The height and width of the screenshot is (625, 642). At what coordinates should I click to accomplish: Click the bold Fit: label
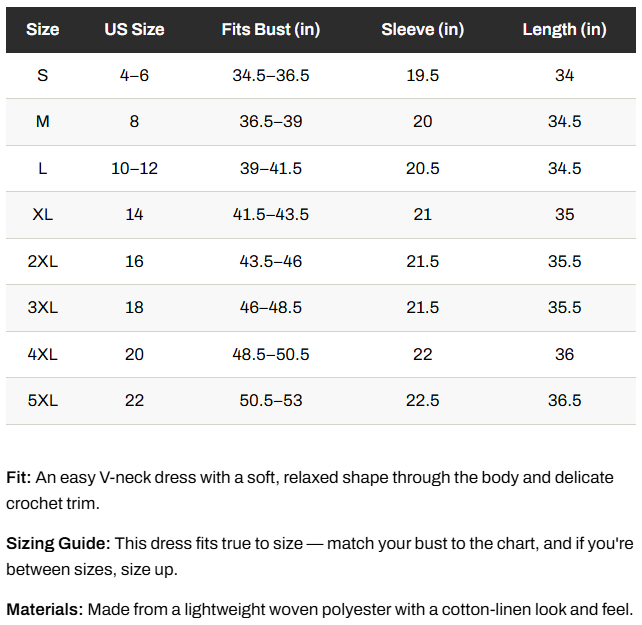tap(18, 478)
